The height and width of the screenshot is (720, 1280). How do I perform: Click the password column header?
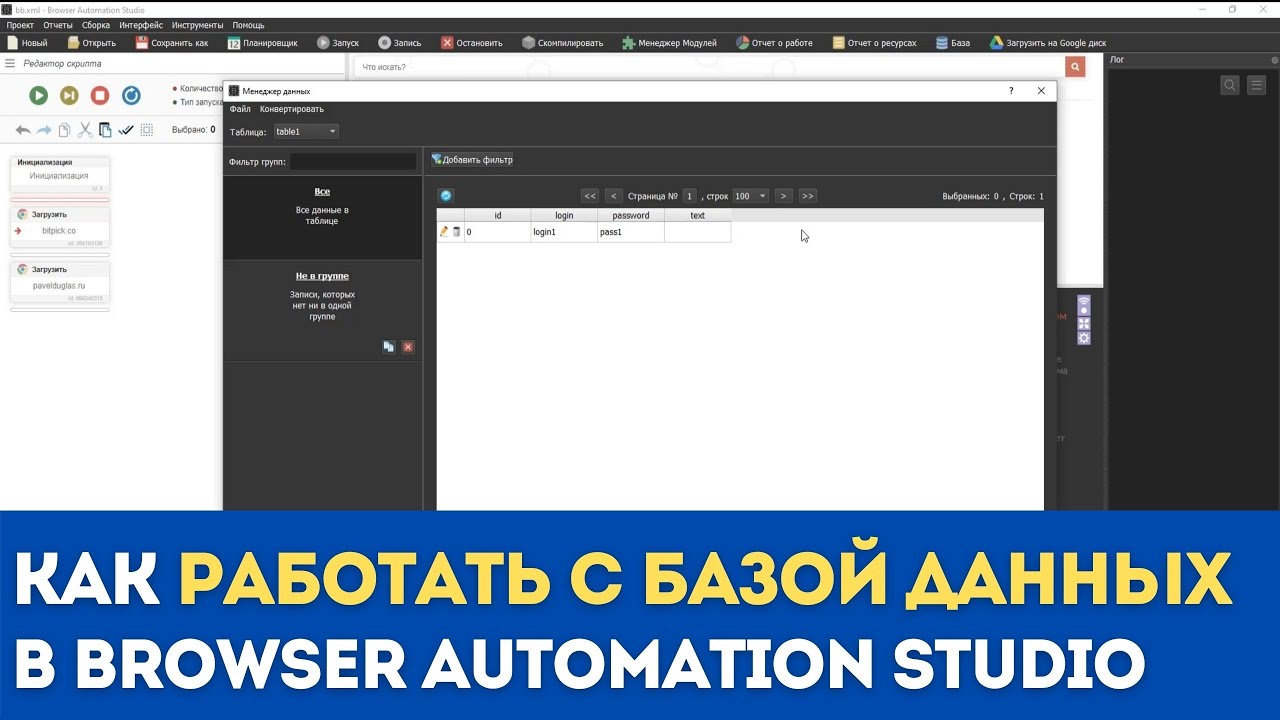click(x=631, y=215)
